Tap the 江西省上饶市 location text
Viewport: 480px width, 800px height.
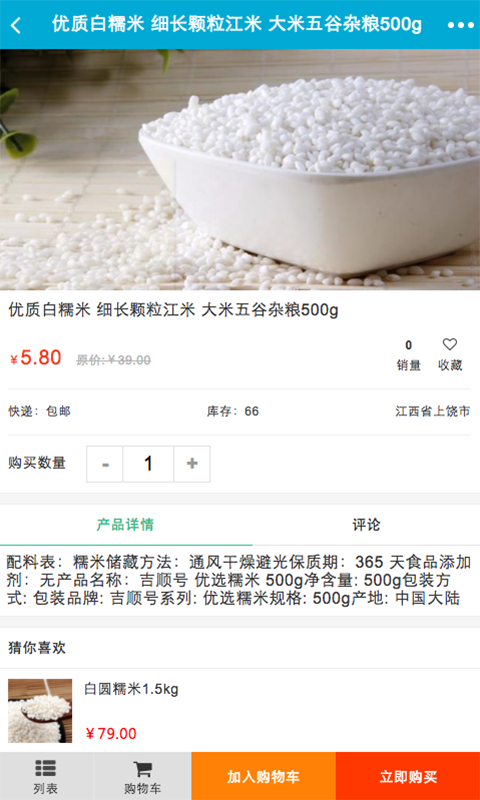point(433,411)
